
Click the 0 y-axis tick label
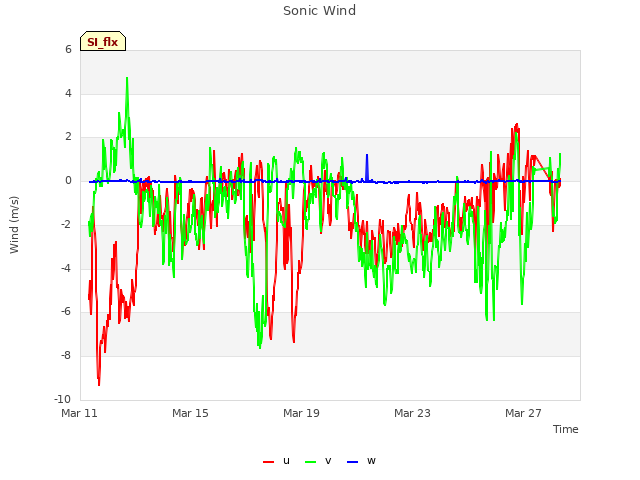click(68, 180)
